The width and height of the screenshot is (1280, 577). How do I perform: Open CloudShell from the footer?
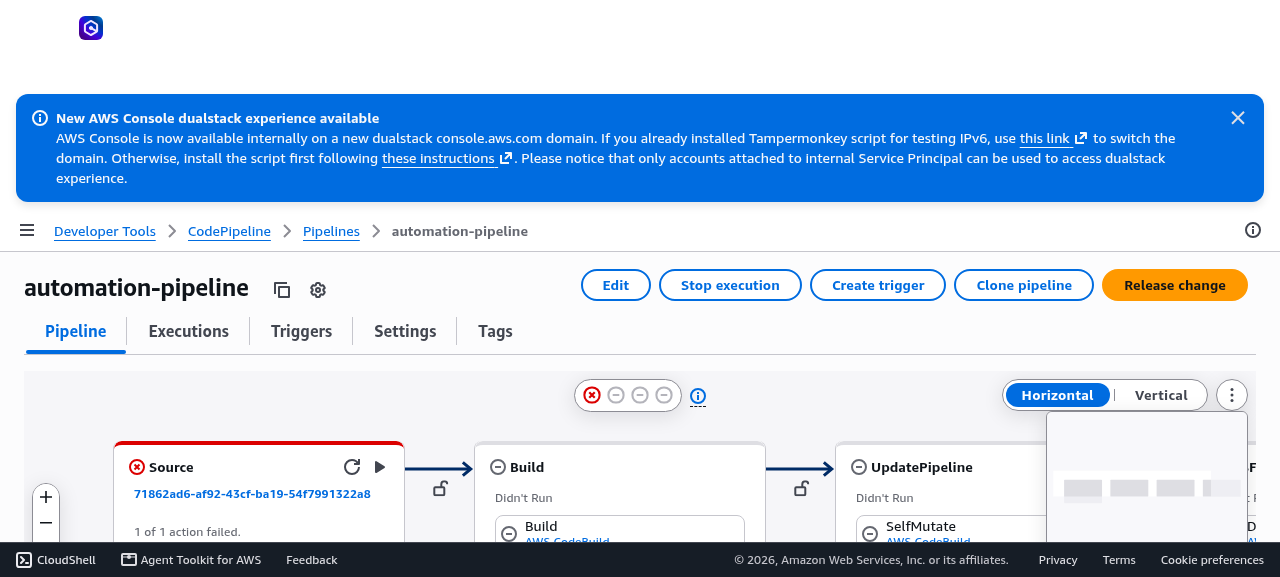coord(56,560)
